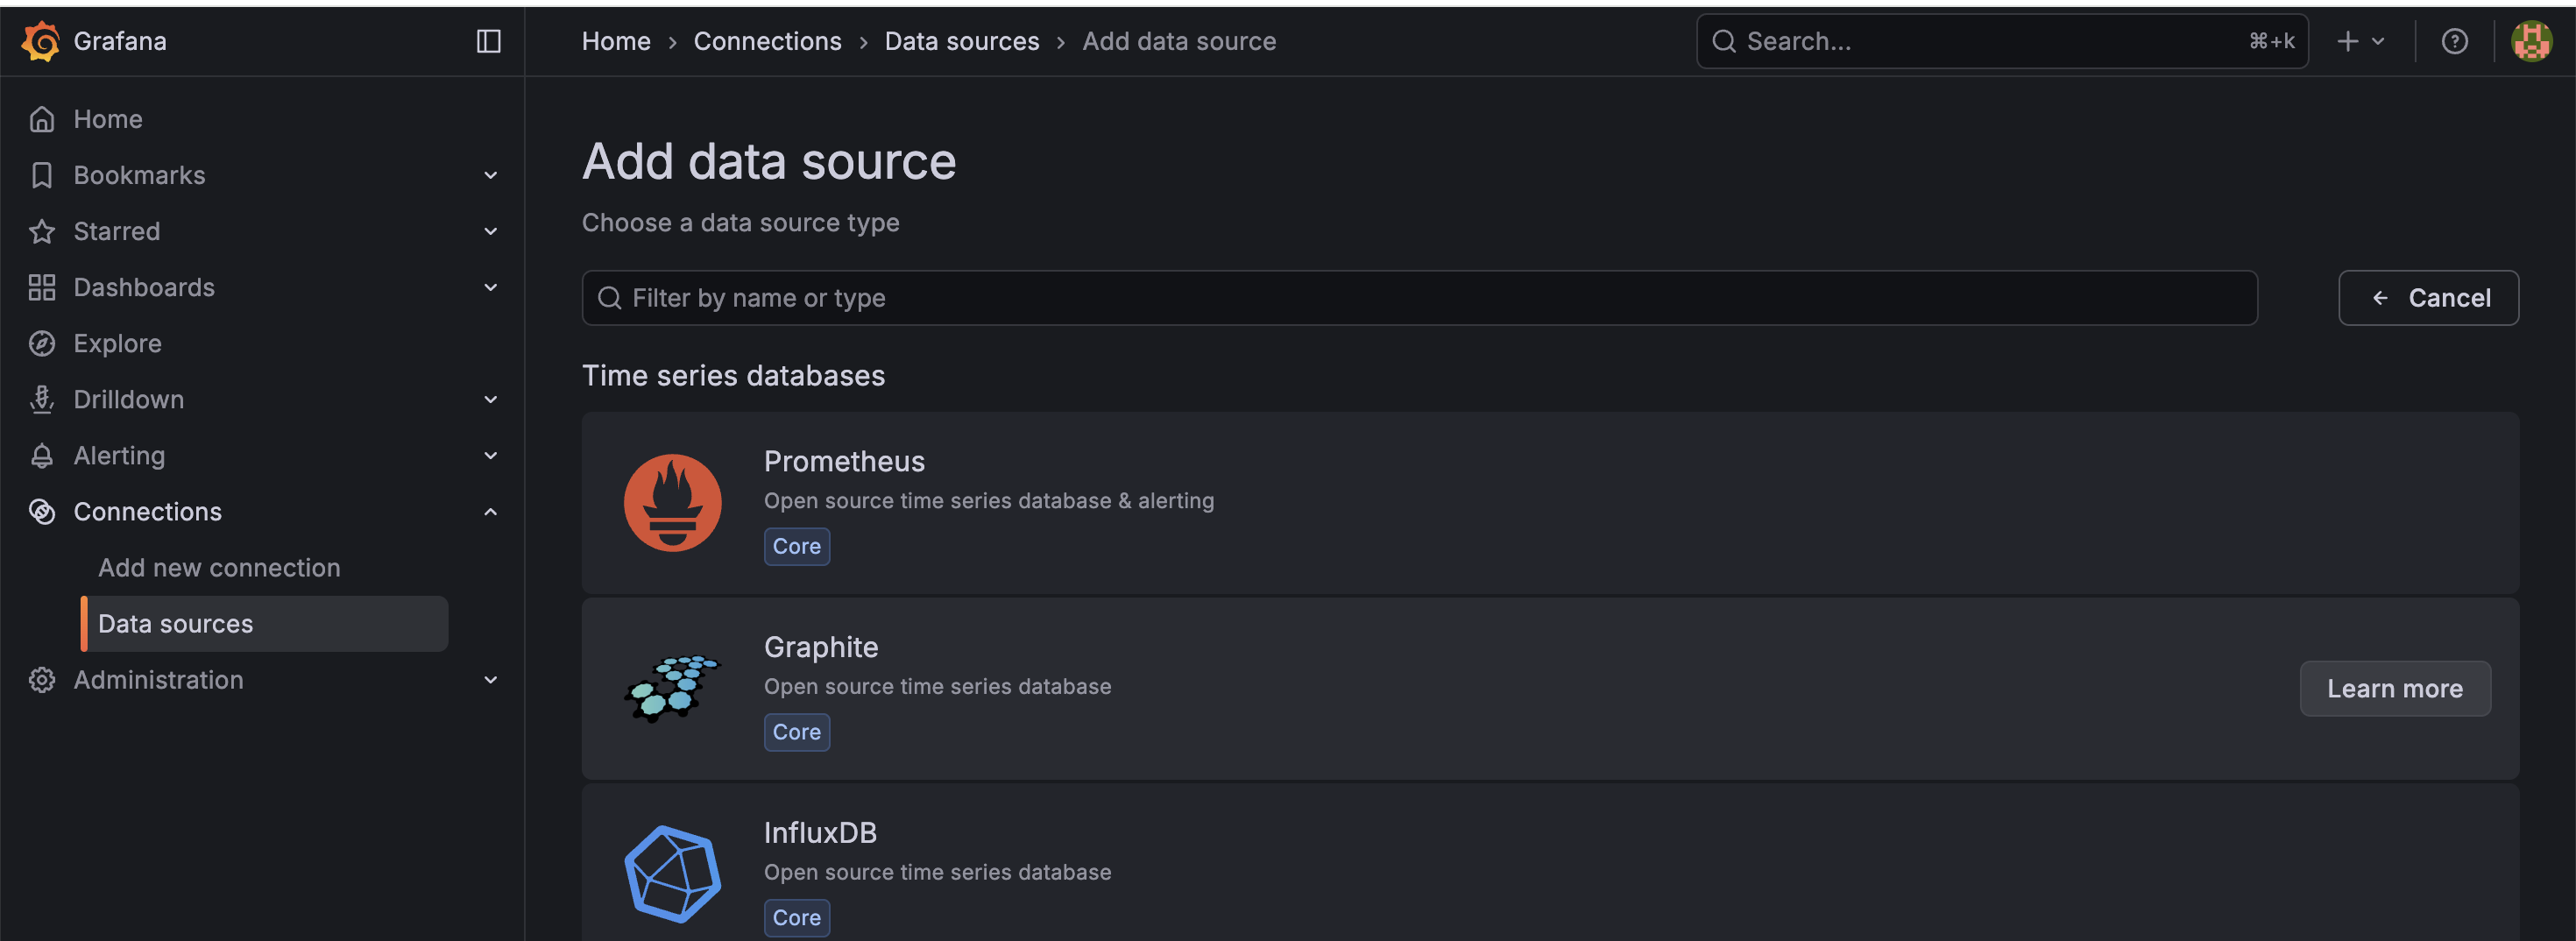The height and width of the screenshot is (941, 2576).
Task: Click the Connections breadcrumb link
Action: point(767,41)
